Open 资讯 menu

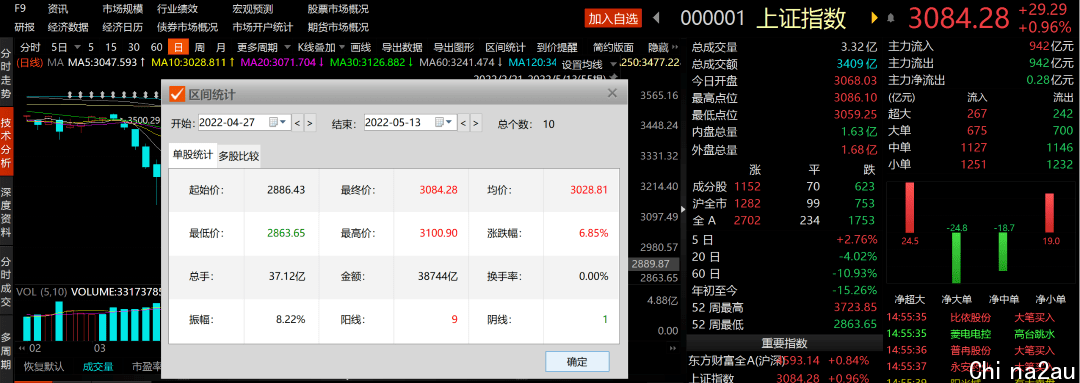pyautogui.click(x=58, y=9)
